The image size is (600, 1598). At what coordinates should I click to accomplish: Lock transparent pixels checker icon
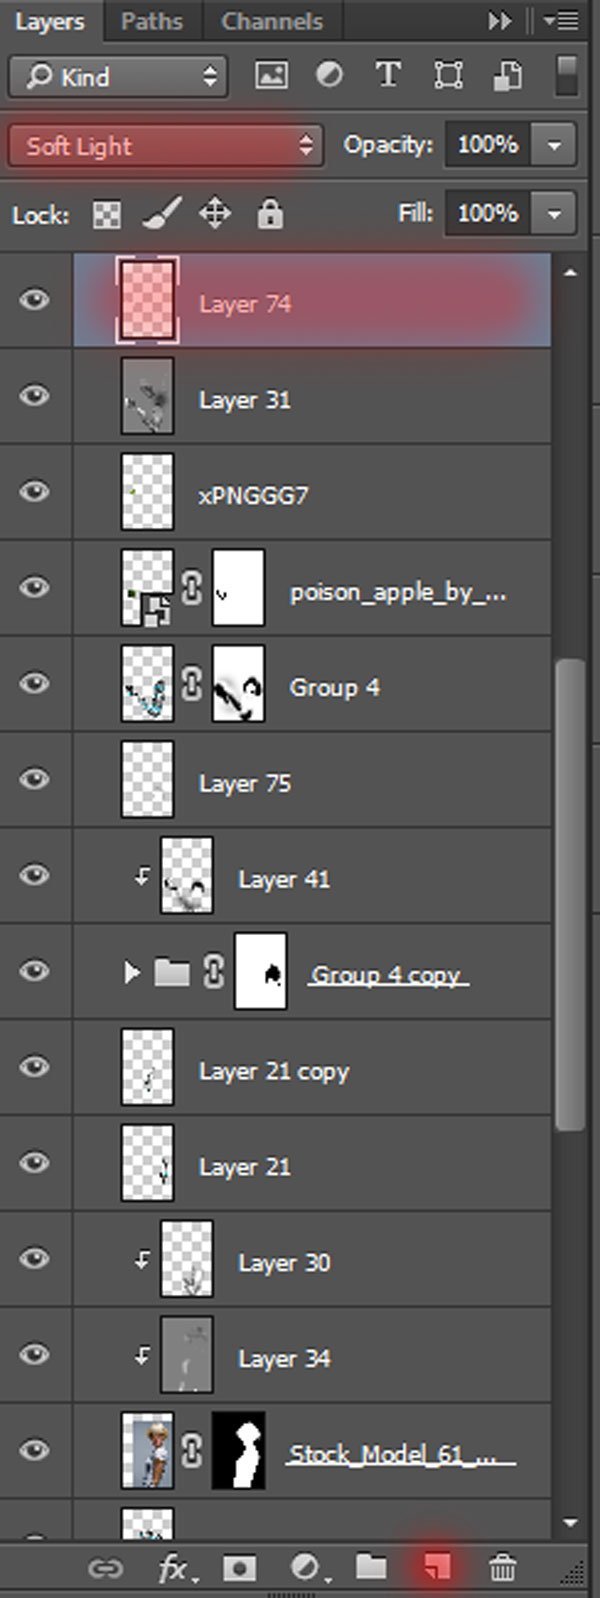pos(107,214)
